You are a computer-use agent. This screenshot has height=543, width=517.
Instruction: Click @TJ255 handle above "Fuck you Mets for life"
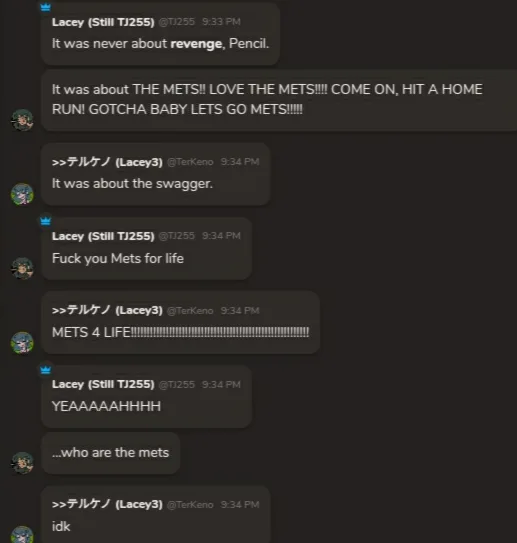[177, 236]
